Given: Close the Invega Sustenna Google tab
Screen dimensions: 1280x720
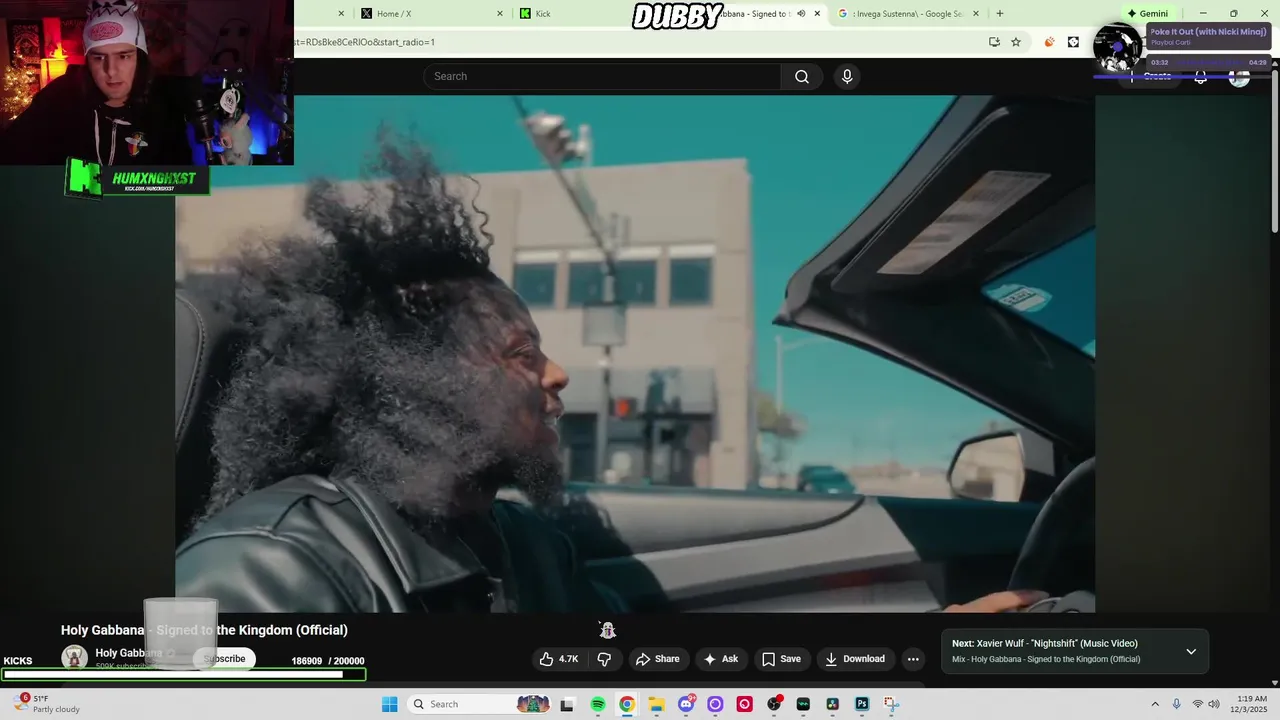Looking at the screenshot, I should coord(976,14).
